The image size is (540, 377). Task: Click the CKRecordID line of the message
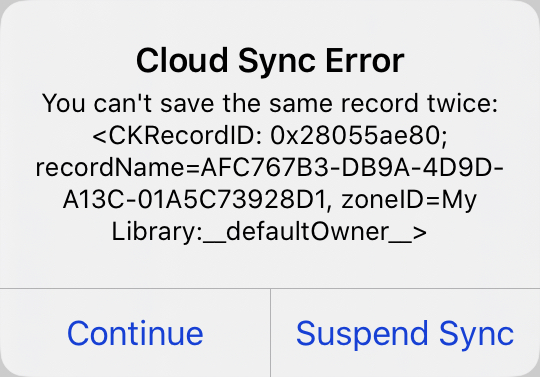pos(270,135)
